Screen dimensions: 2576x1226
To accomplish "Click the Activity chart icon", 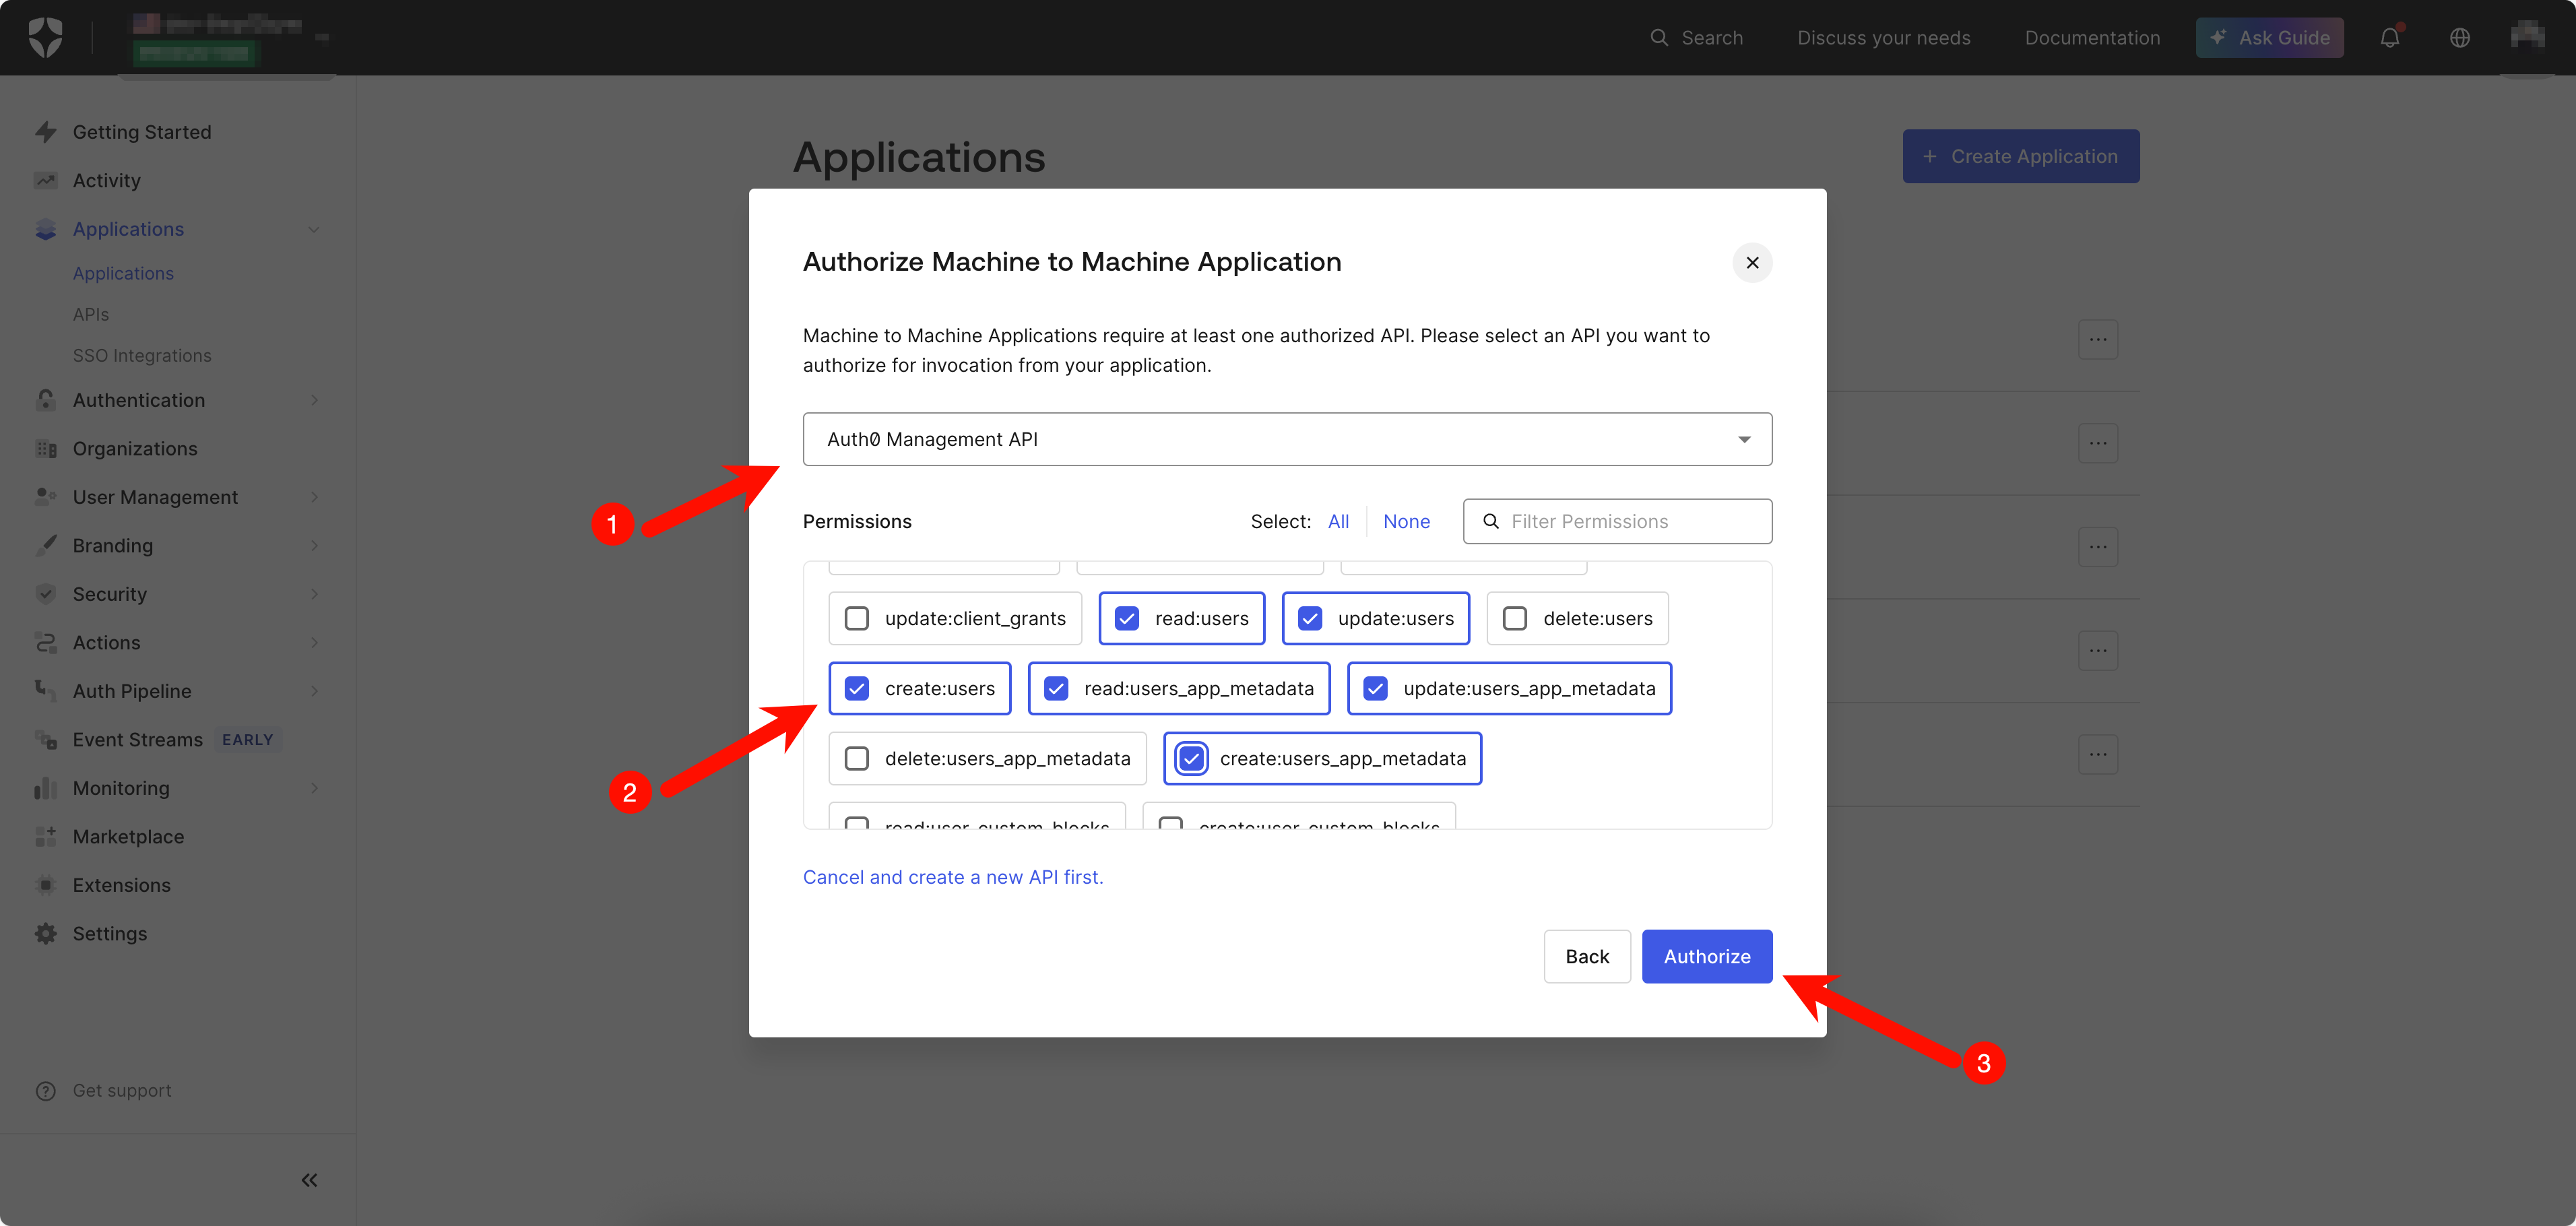I will (x=45, y=181).
